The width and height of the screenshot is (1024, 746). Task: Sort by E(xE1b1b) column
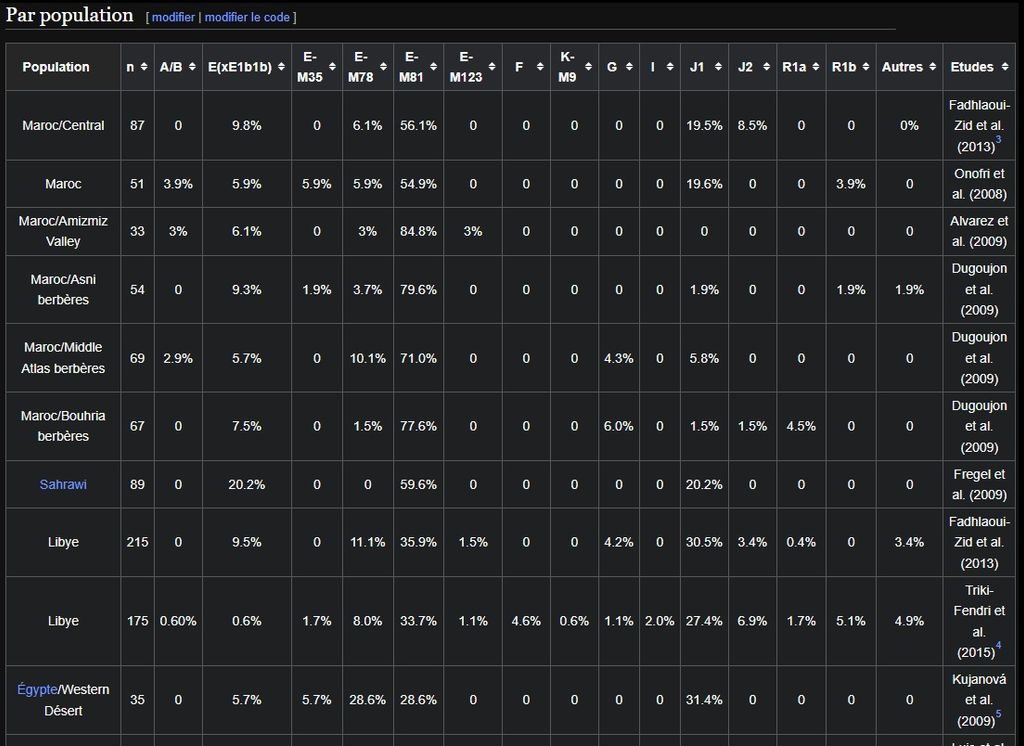245,67
